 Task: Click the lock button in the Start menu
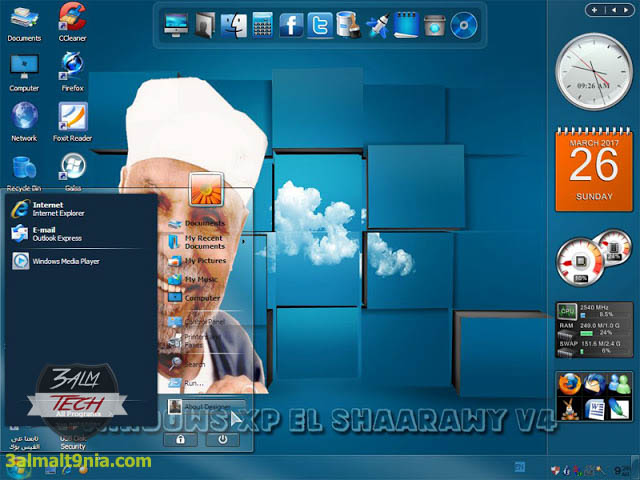180,440
